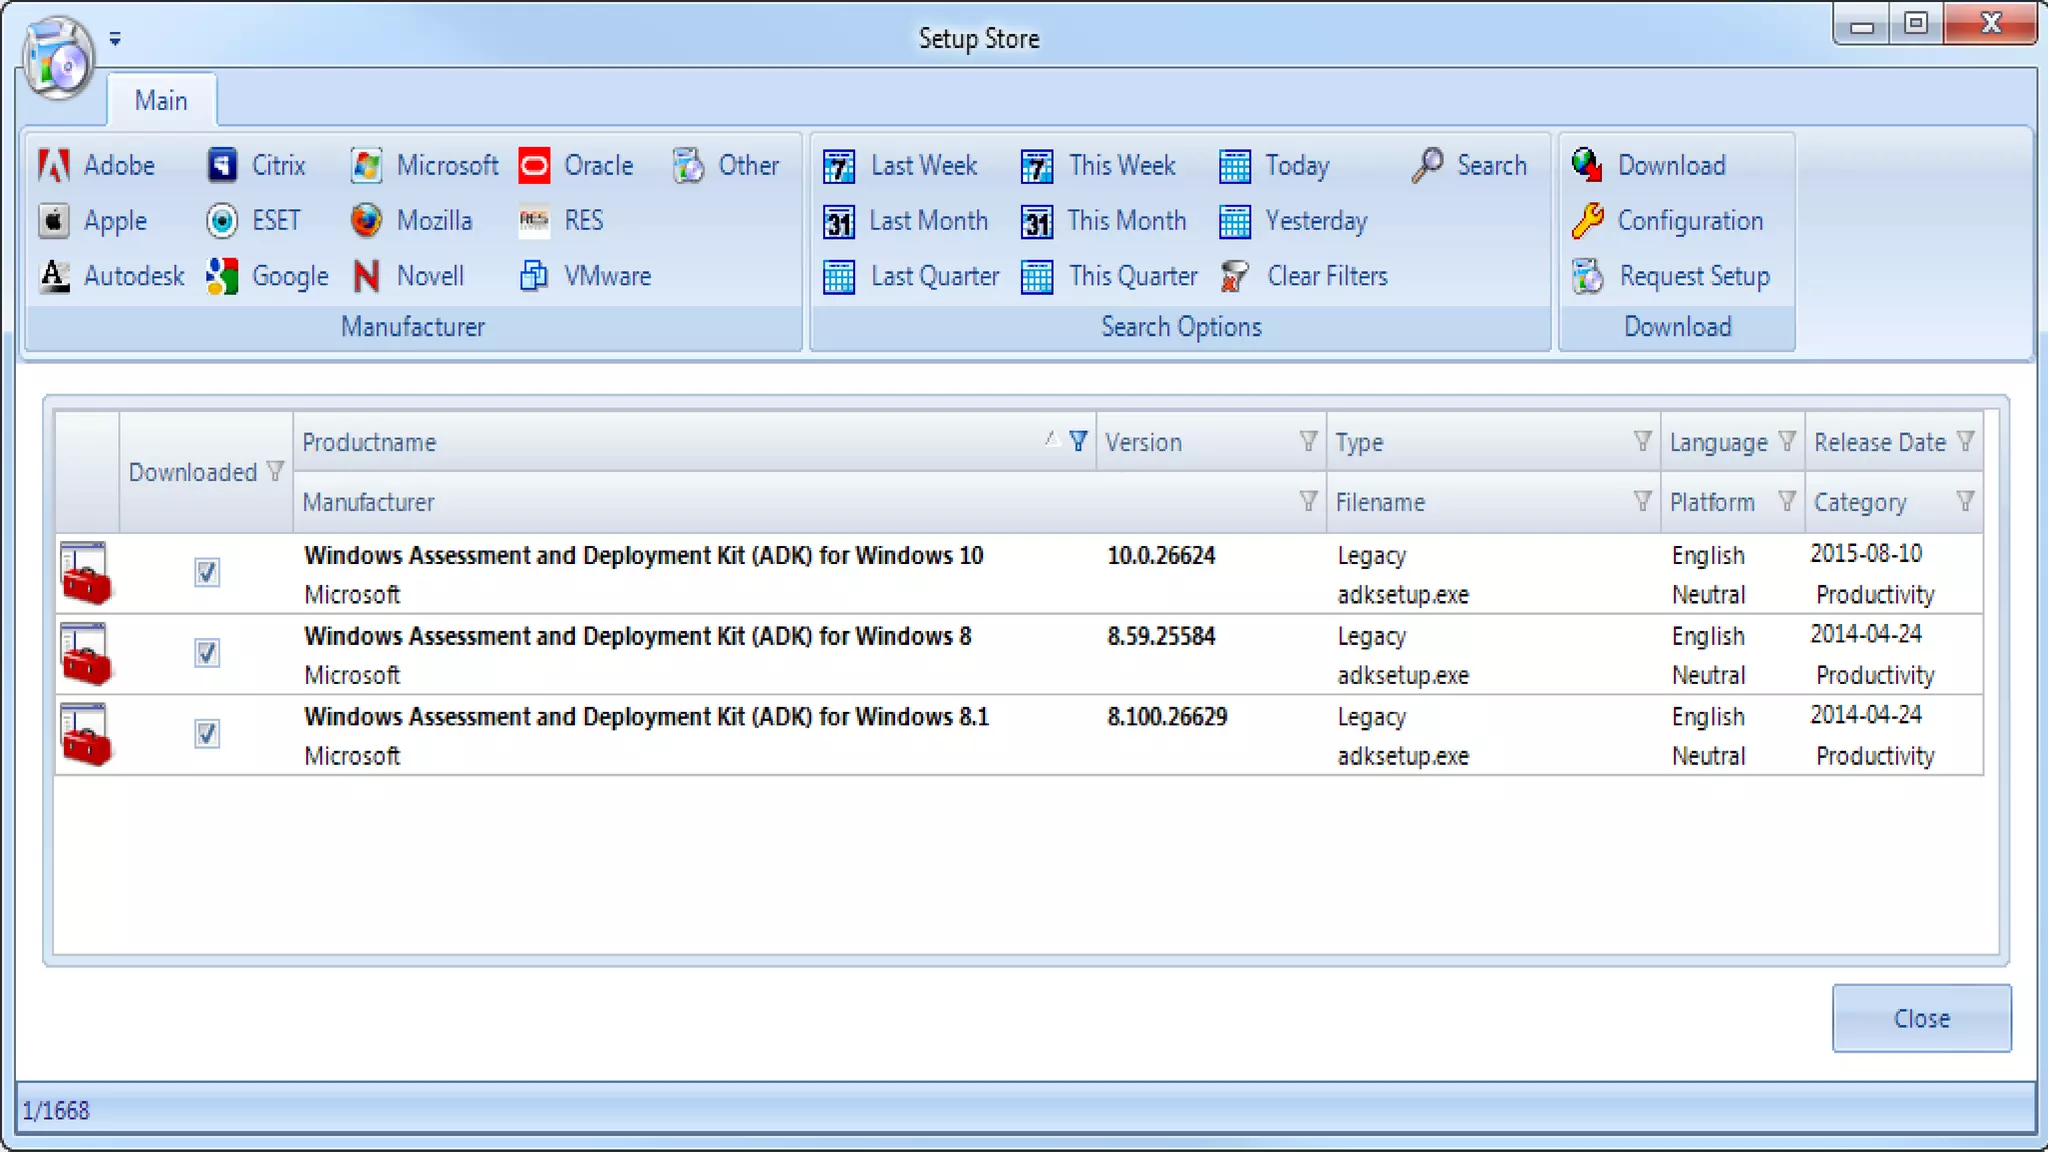
Task: Open the Filename column filter
Action: 1642,501
